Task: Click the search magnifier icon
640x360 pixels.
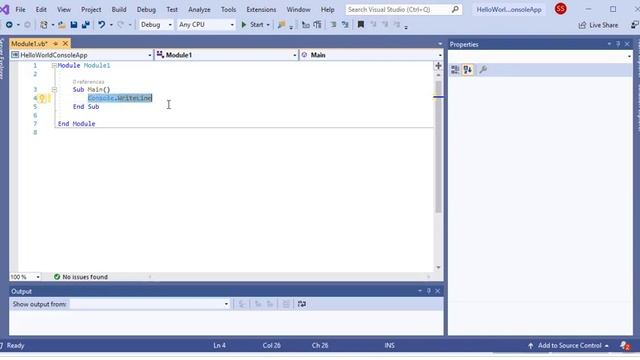Action: pyautogui.click(x=455, y=9)
